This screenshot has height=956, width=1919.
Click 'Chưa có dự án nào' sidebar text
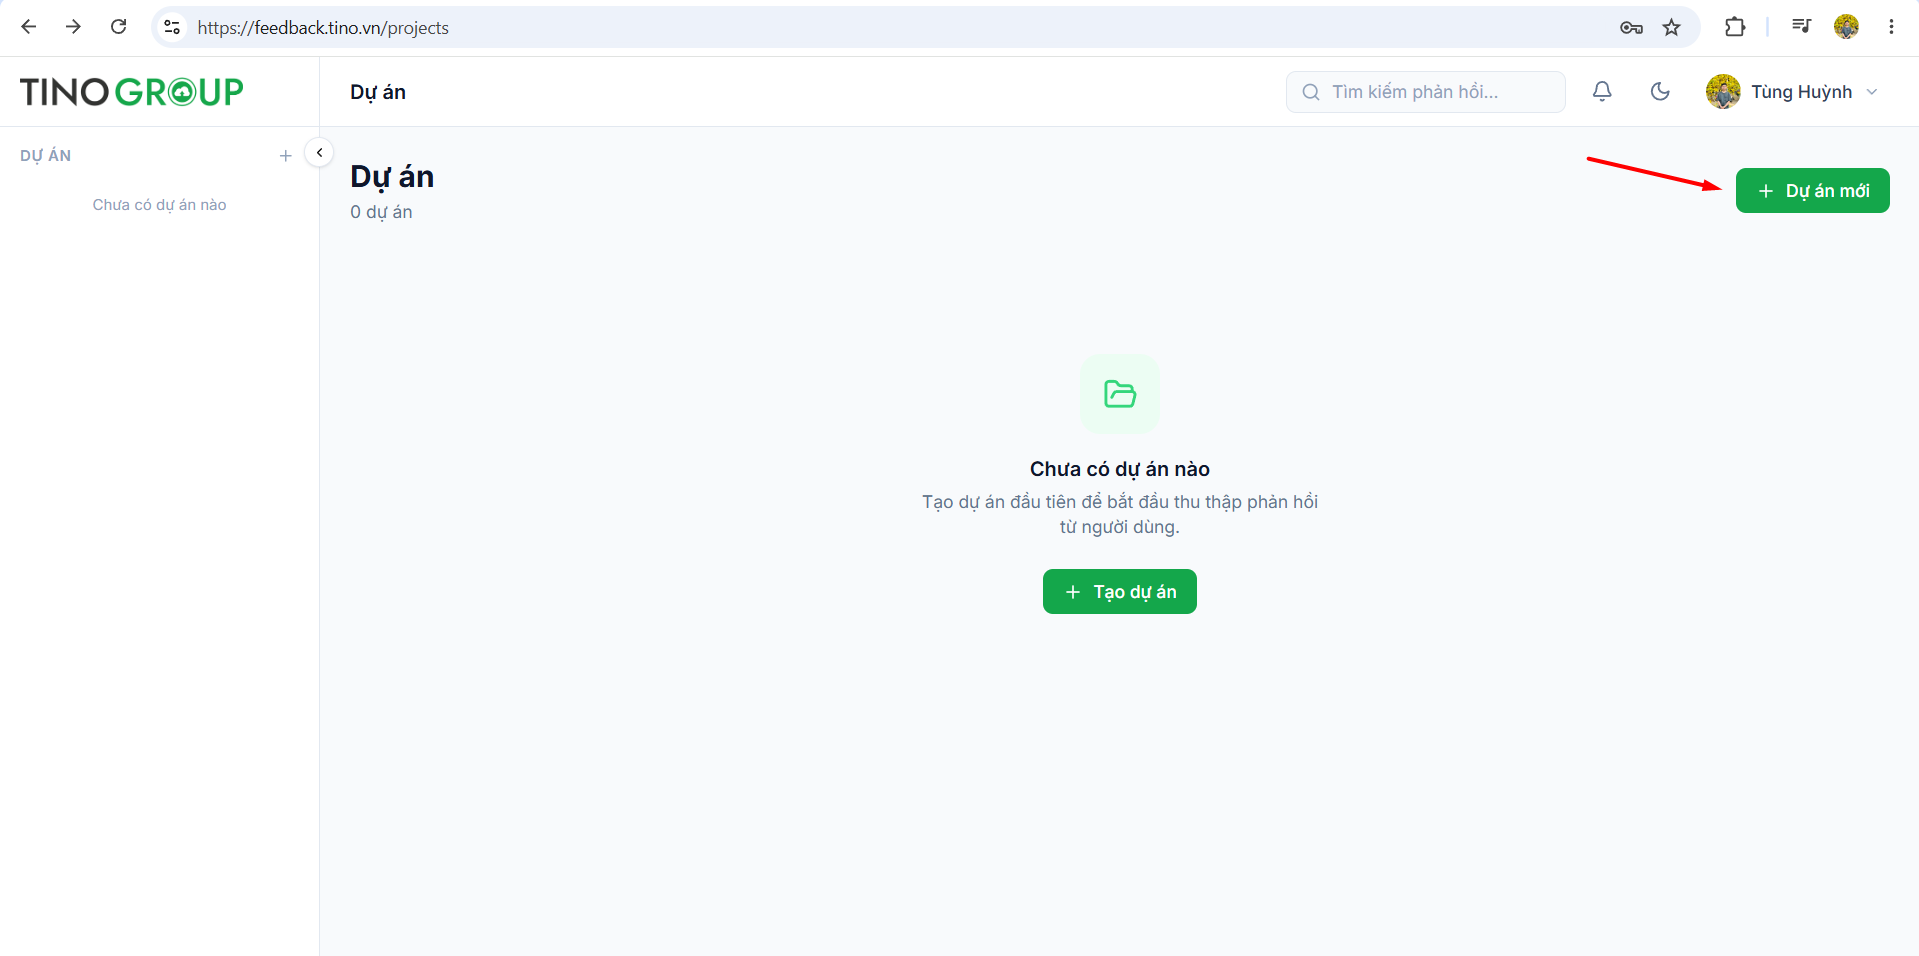(x=160, y=205)
